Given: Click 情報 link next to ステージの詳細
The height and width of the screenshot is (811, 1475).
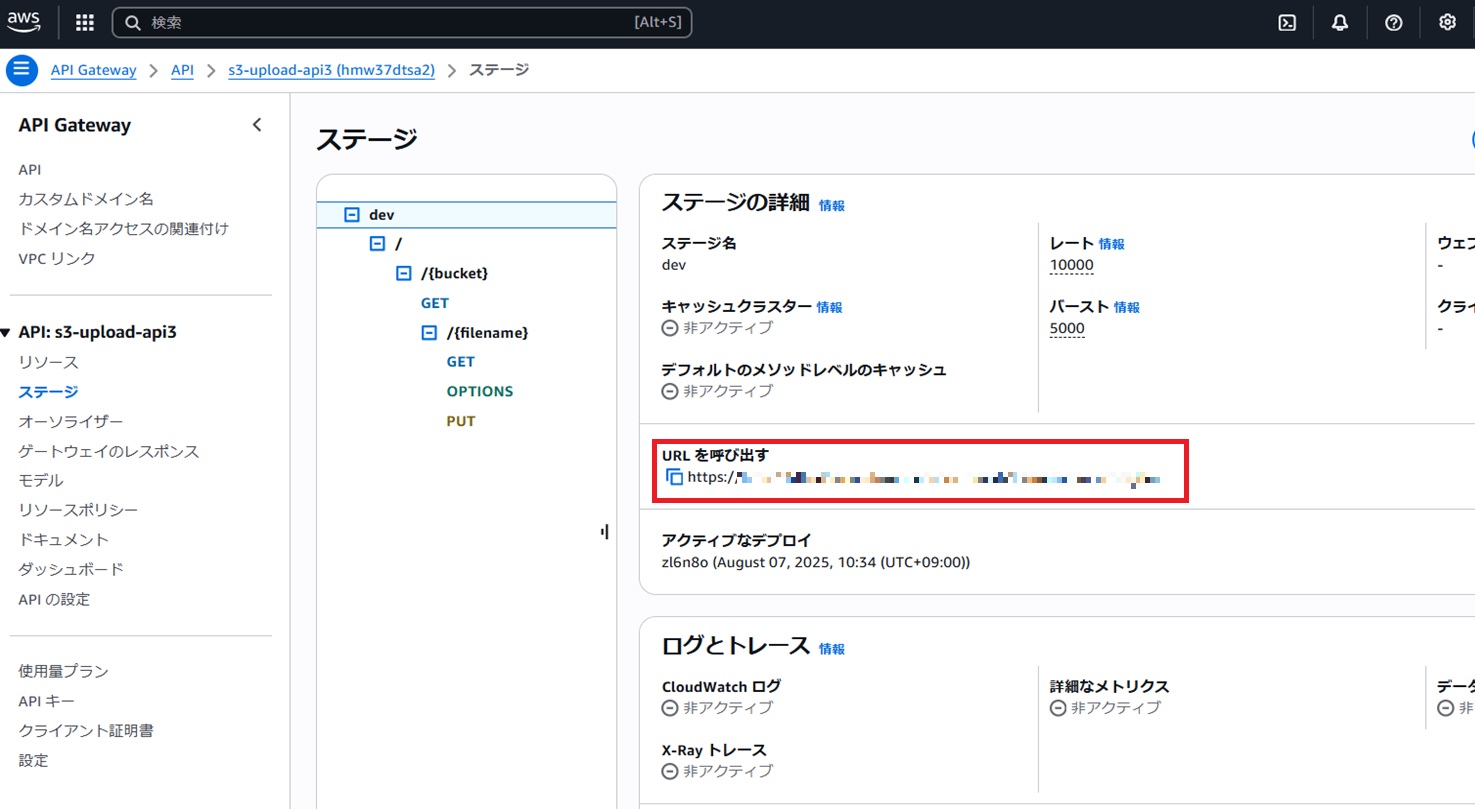Looking at the screenshot, I should pyautogui.click(x=832, y=206).
